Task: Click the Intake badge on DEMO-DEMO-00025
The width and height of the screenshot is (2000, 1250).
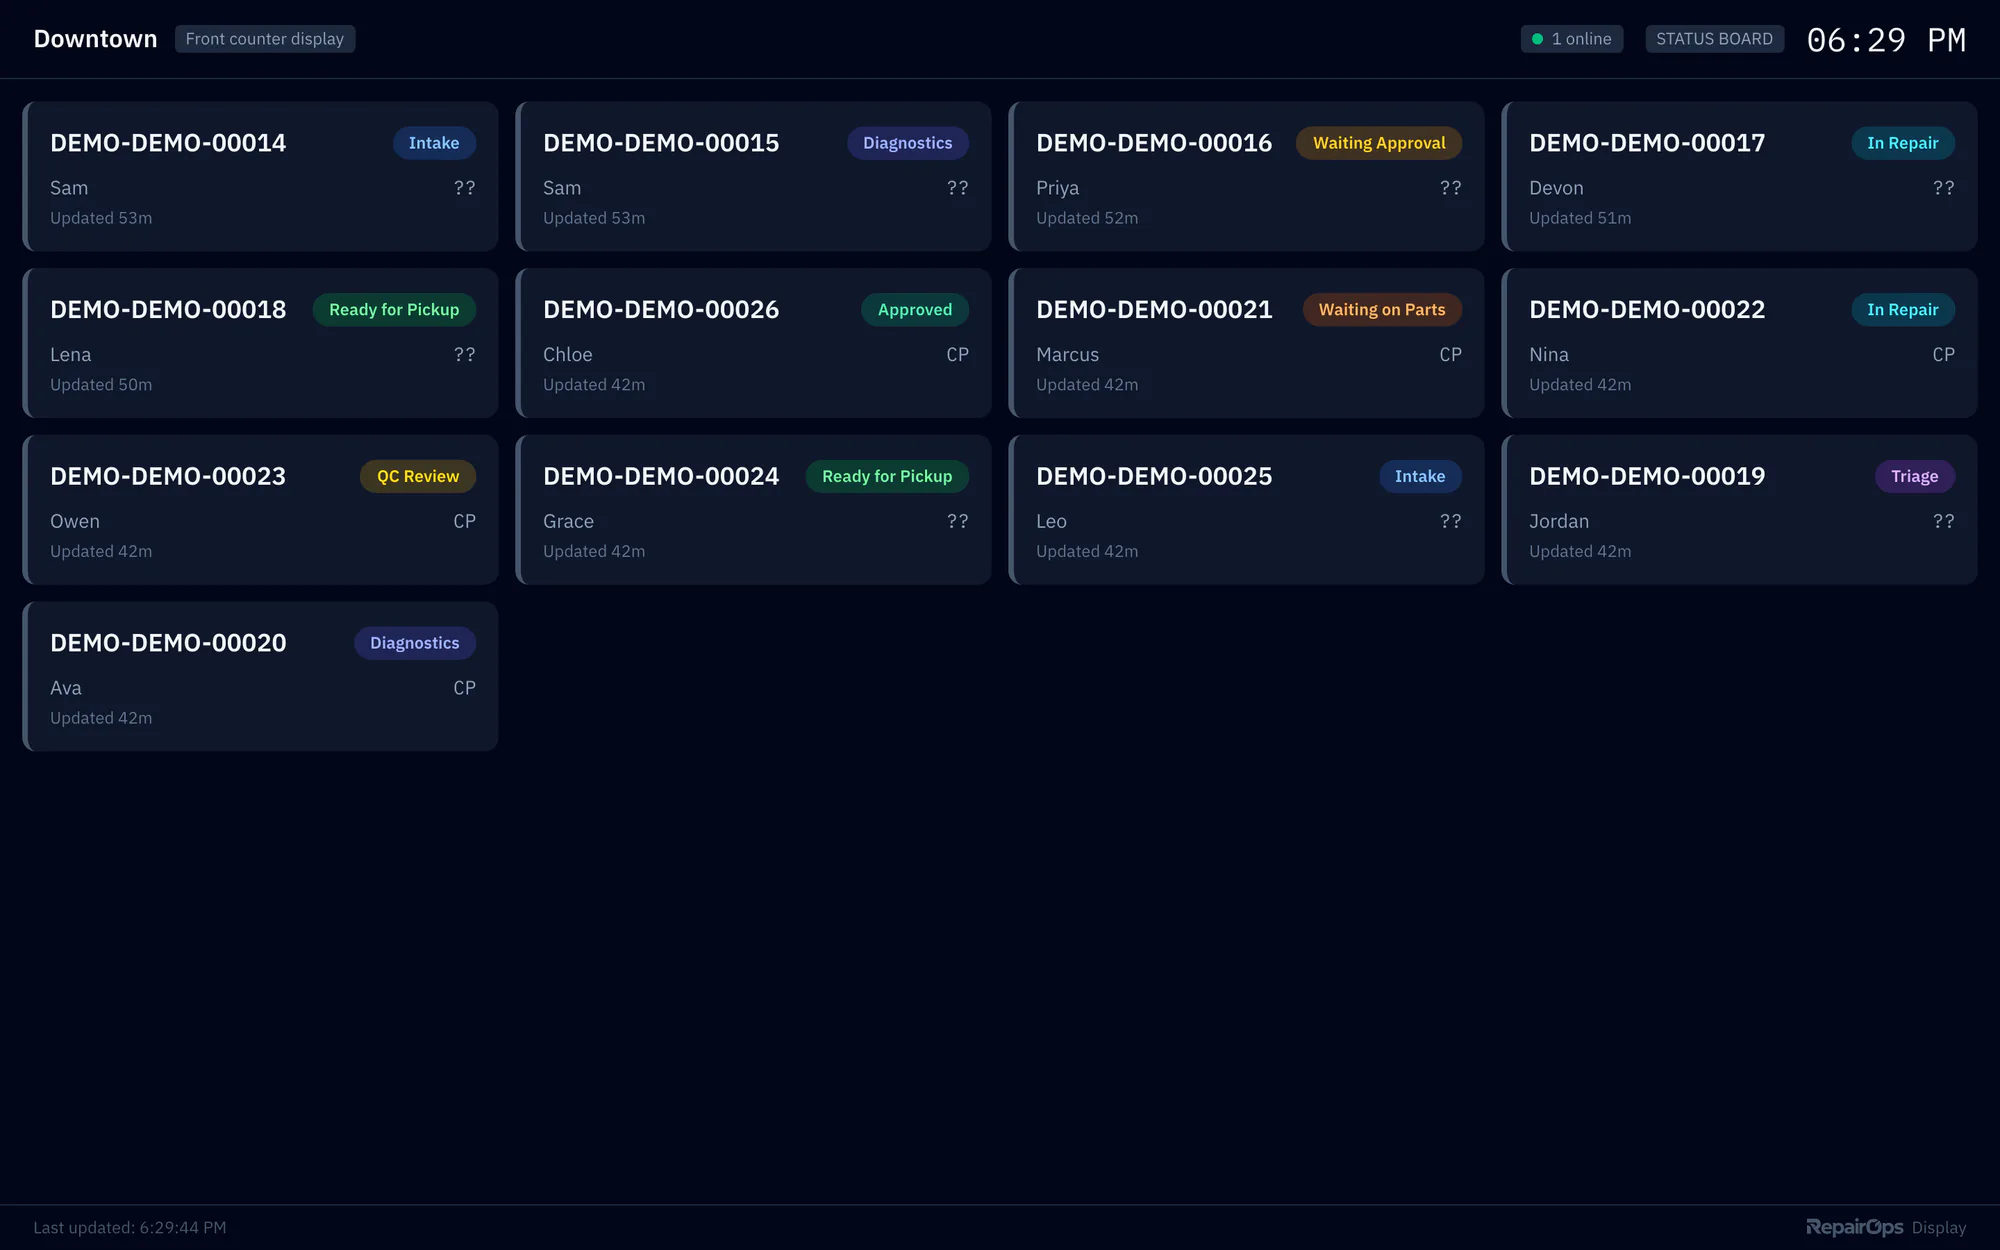Action: coord(1420,477)
